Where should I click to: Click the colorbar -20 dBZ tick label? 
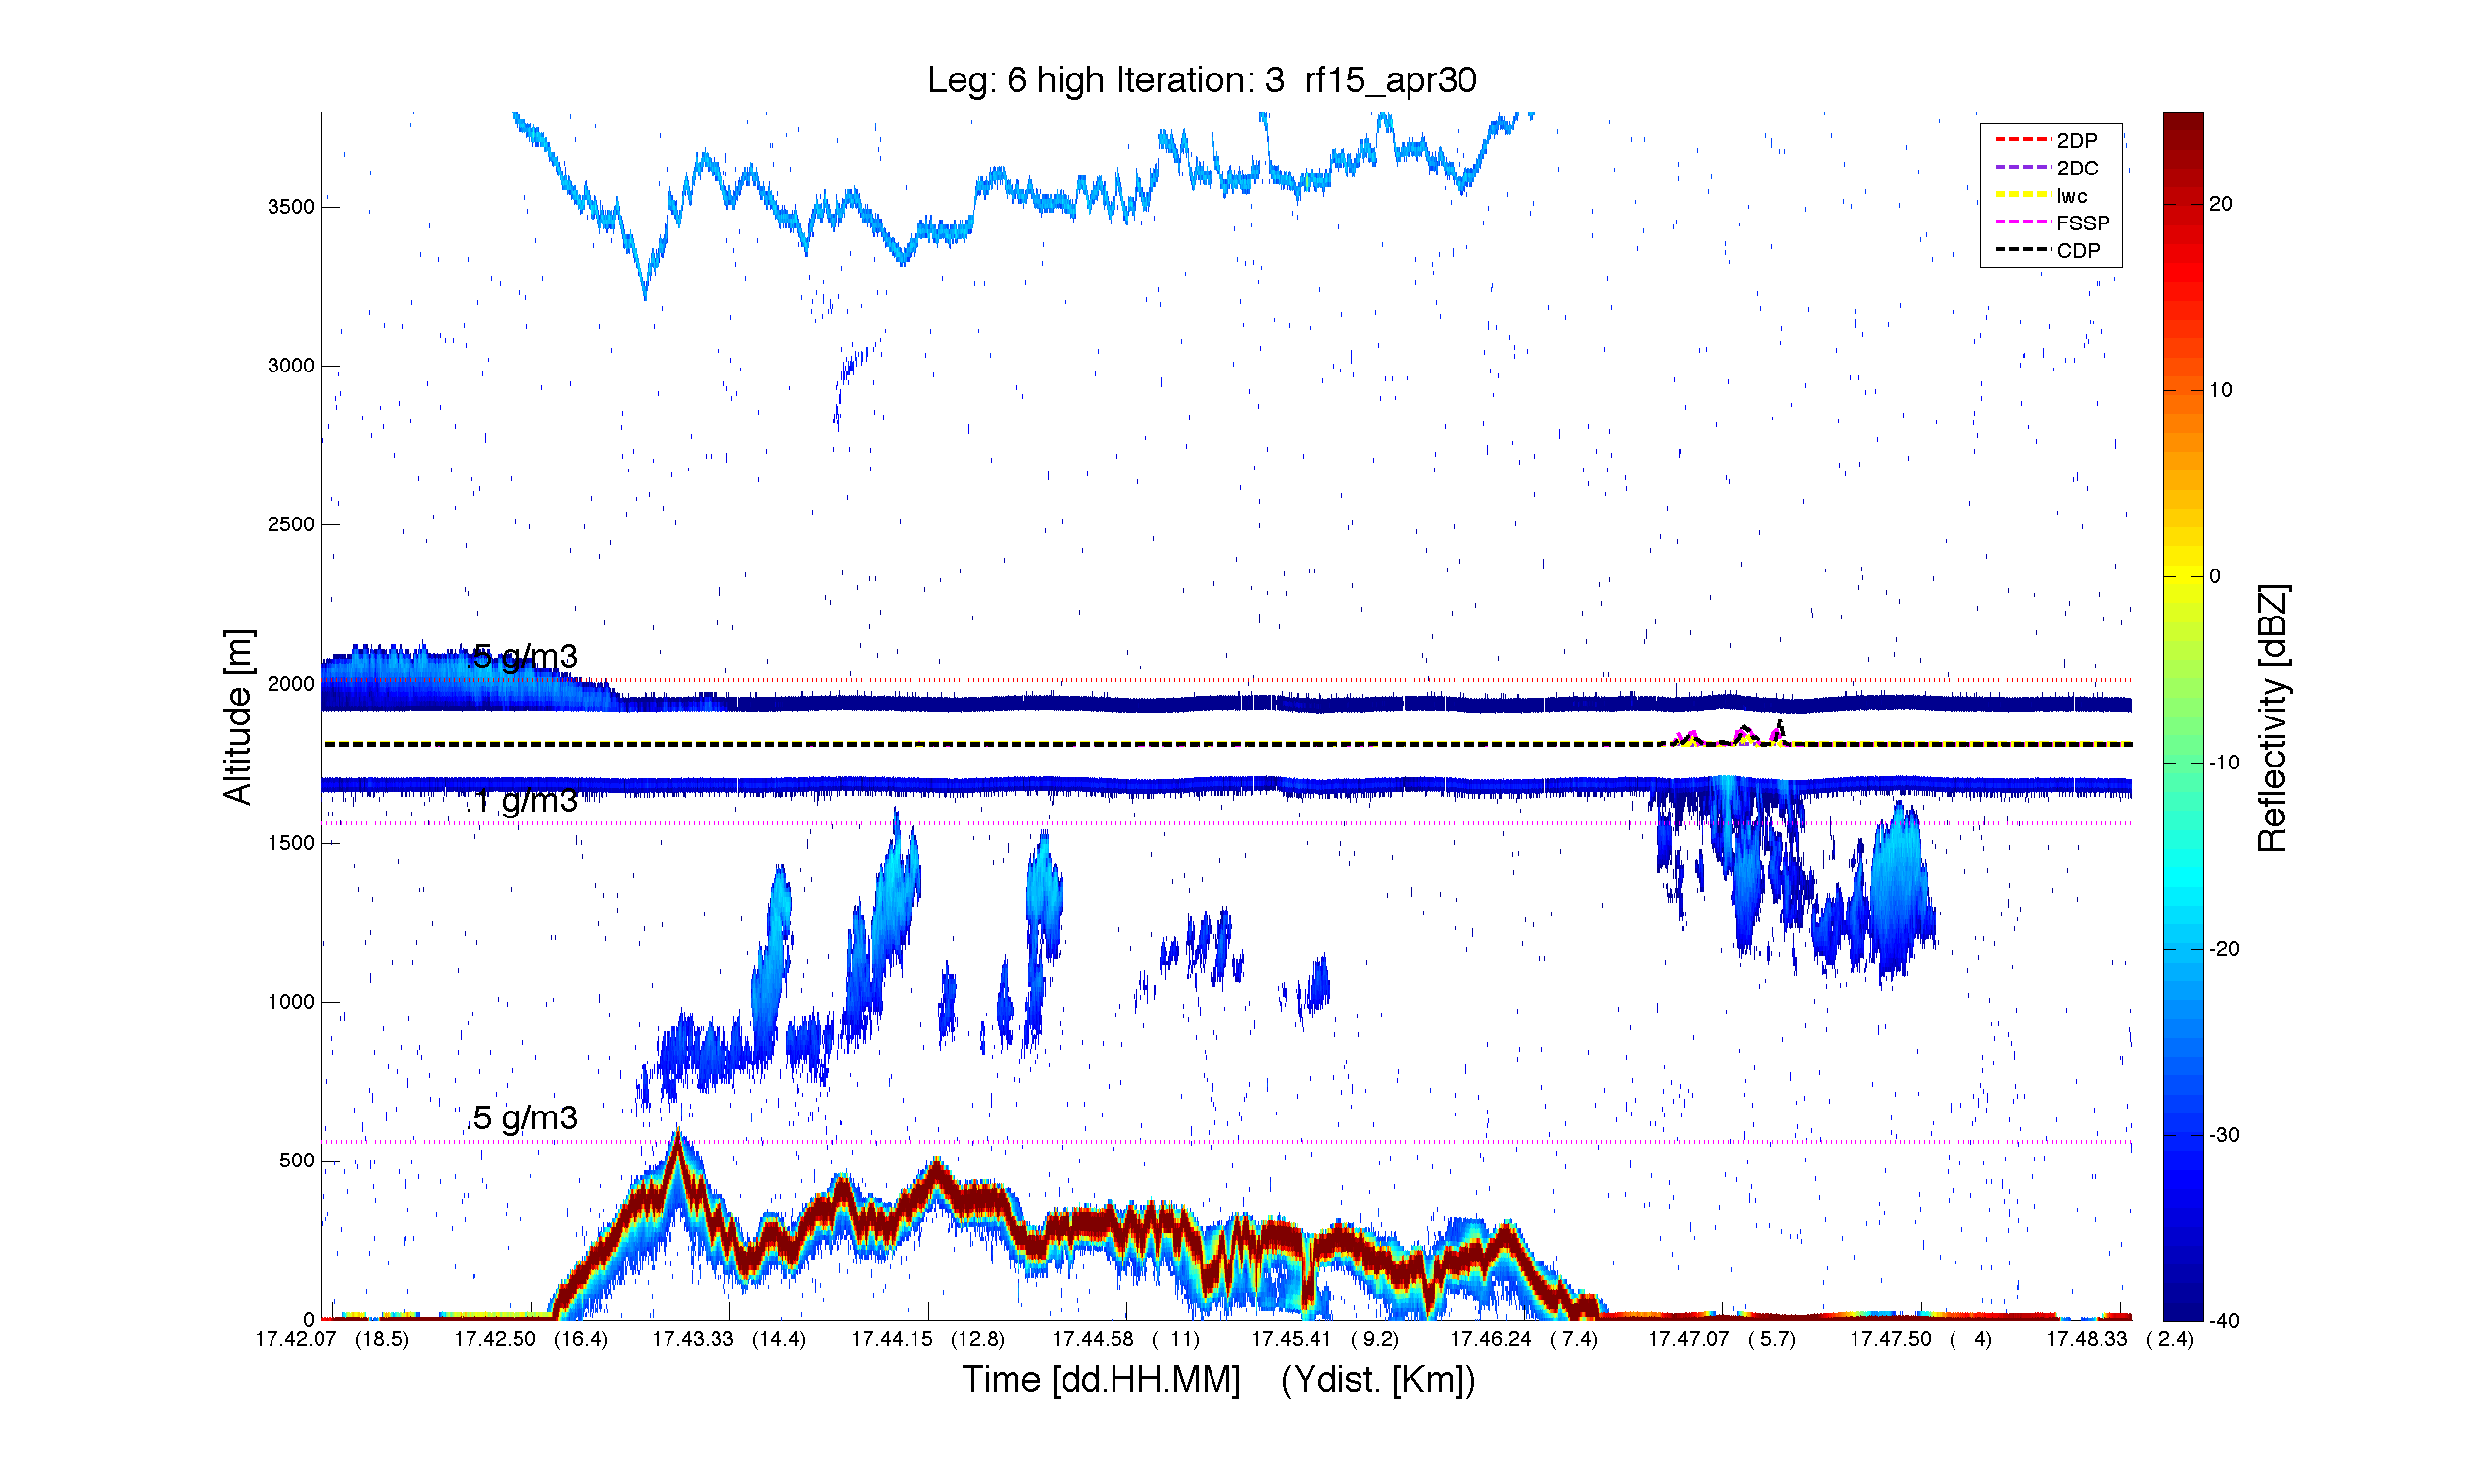[2224, 949]
